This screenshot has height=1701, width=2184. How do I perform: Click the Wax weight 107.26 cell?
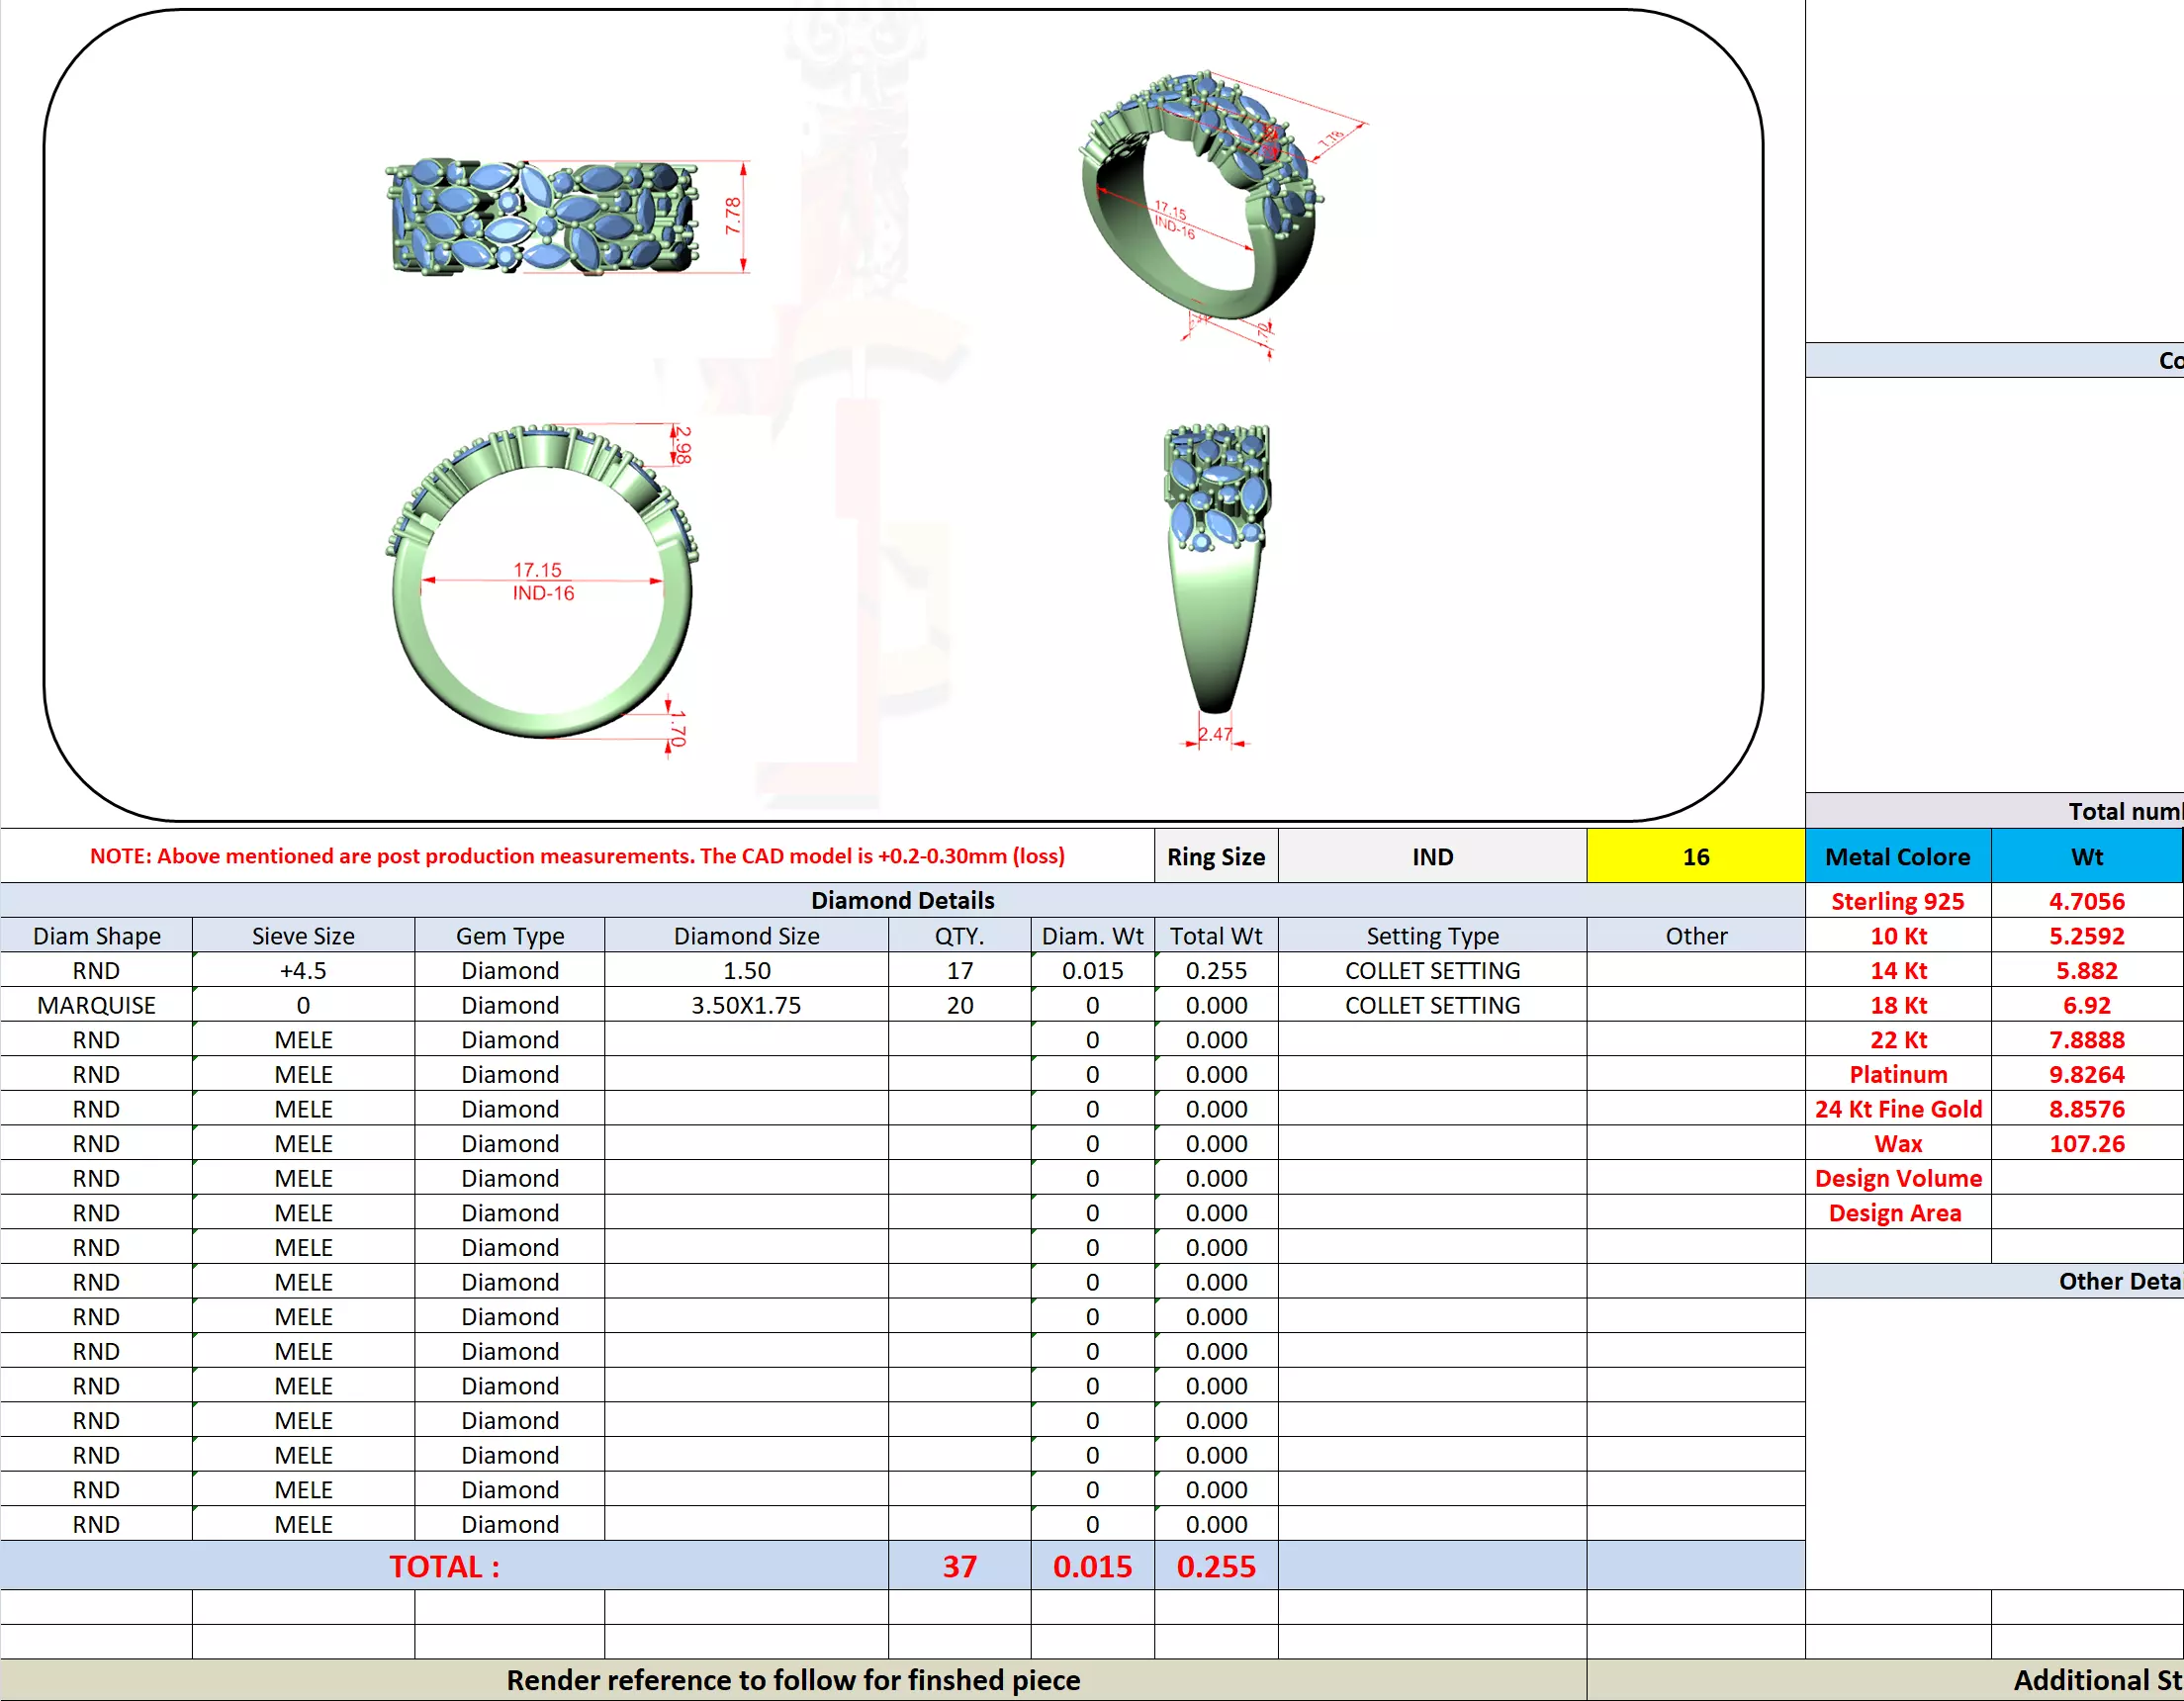pyautogui.click(x=2086, y=1143)
